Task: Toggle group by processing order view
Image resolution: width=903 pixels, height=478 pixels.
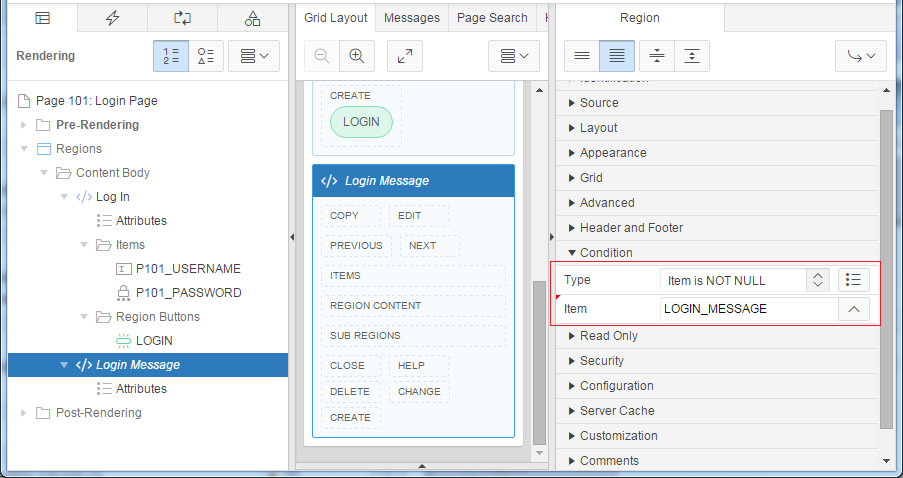Action: point(170,56)
